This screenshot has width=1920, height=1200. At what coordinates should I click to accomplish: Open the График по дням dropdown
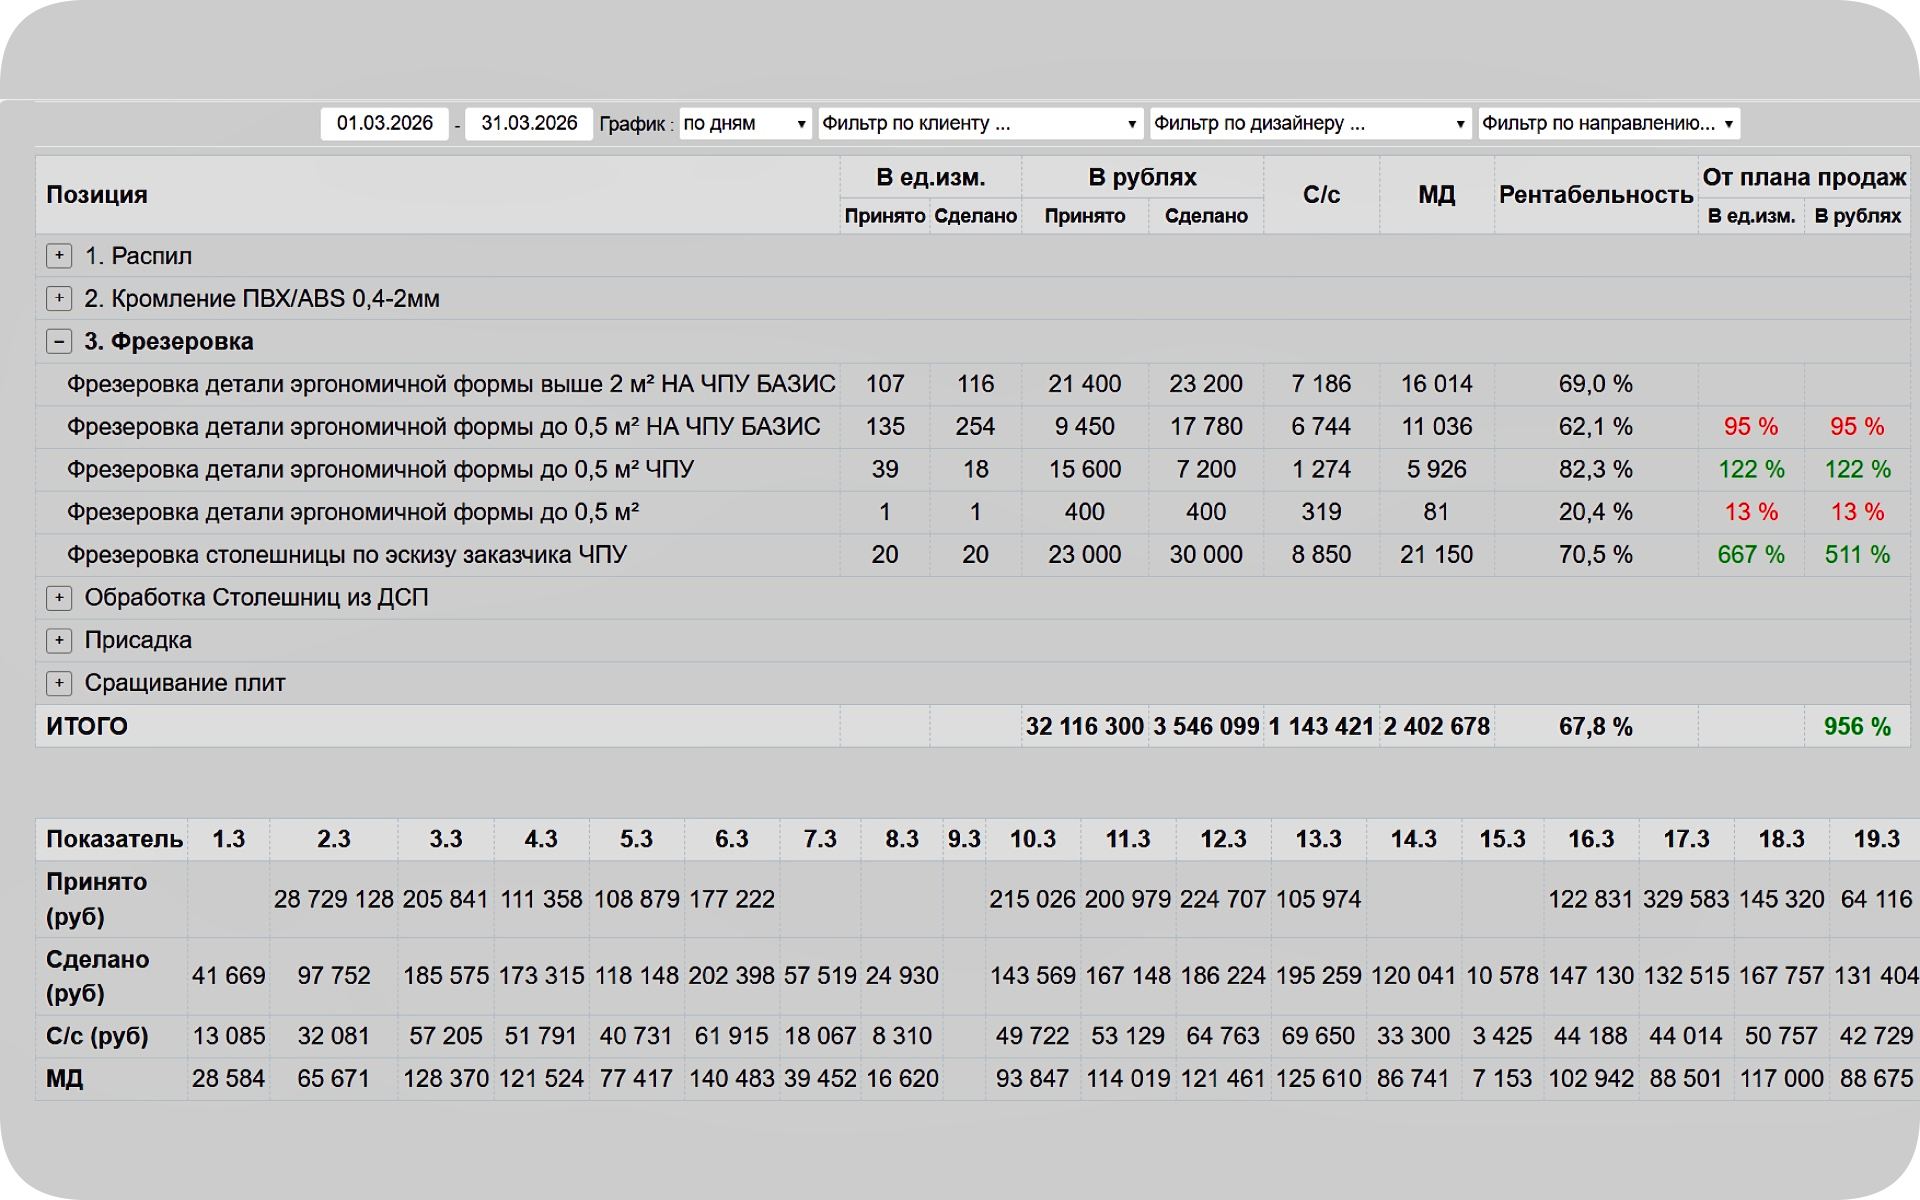click(x=745, y=124)
